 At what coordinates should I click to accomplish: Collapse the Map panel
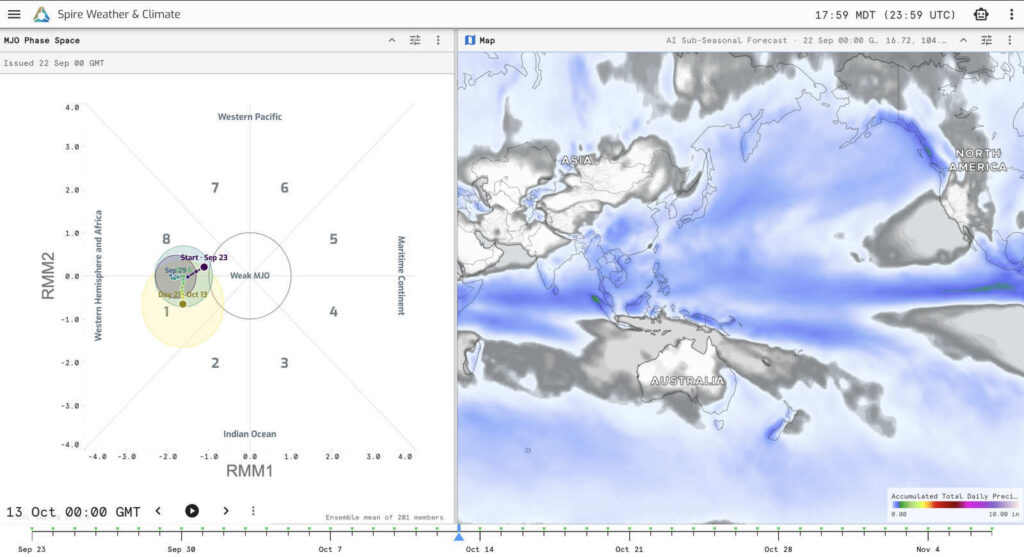click(x=963, y=40)
